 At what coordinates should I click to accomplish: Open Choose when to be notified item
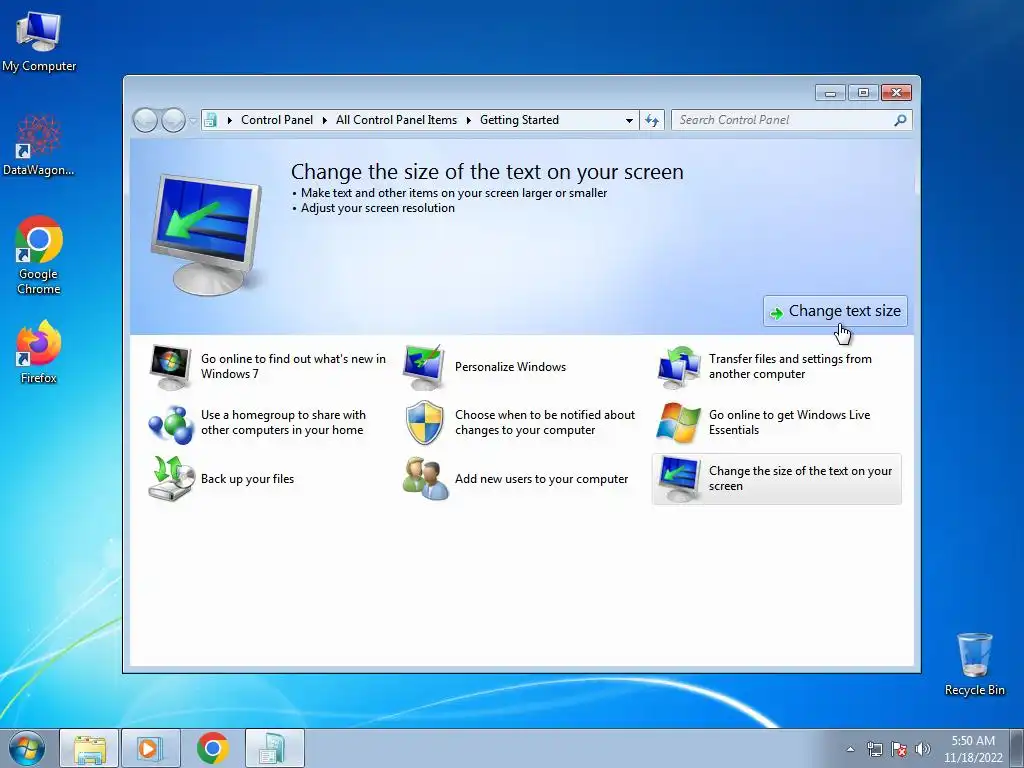point(545,423)
